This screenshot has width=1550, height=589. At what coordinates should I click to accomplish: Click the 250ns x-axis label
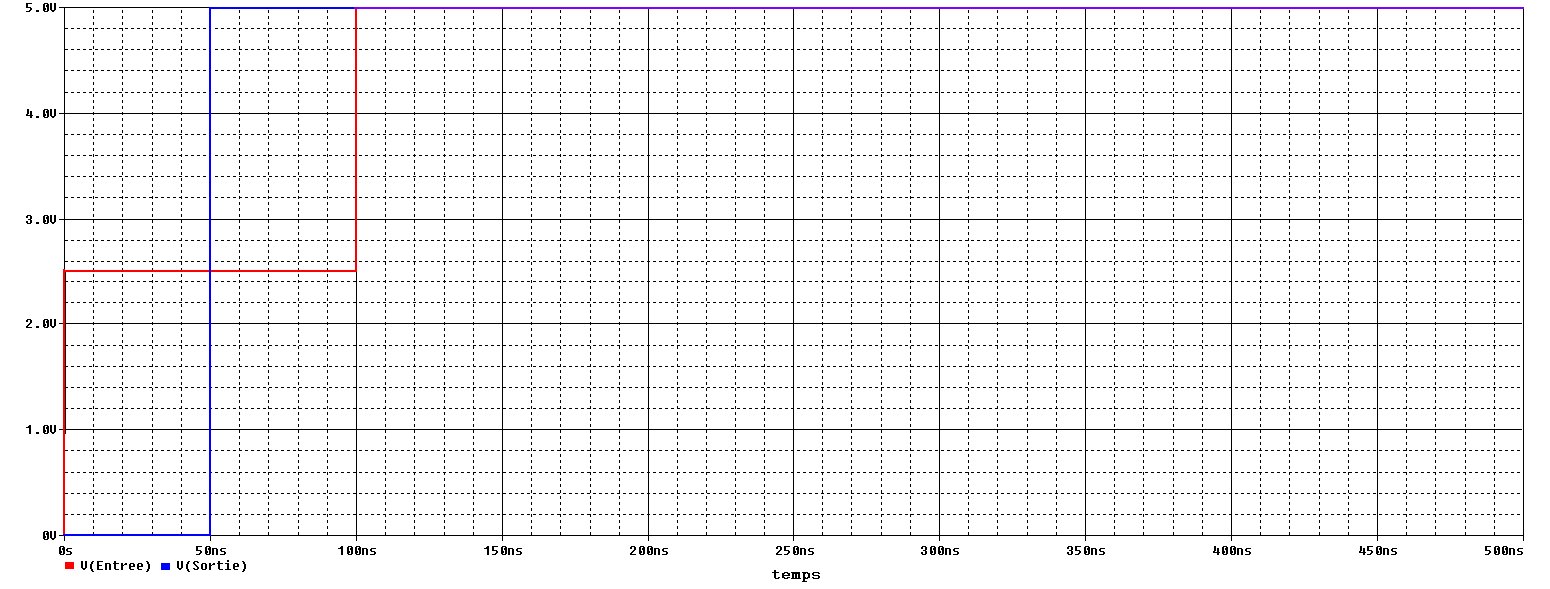point(794,551)
